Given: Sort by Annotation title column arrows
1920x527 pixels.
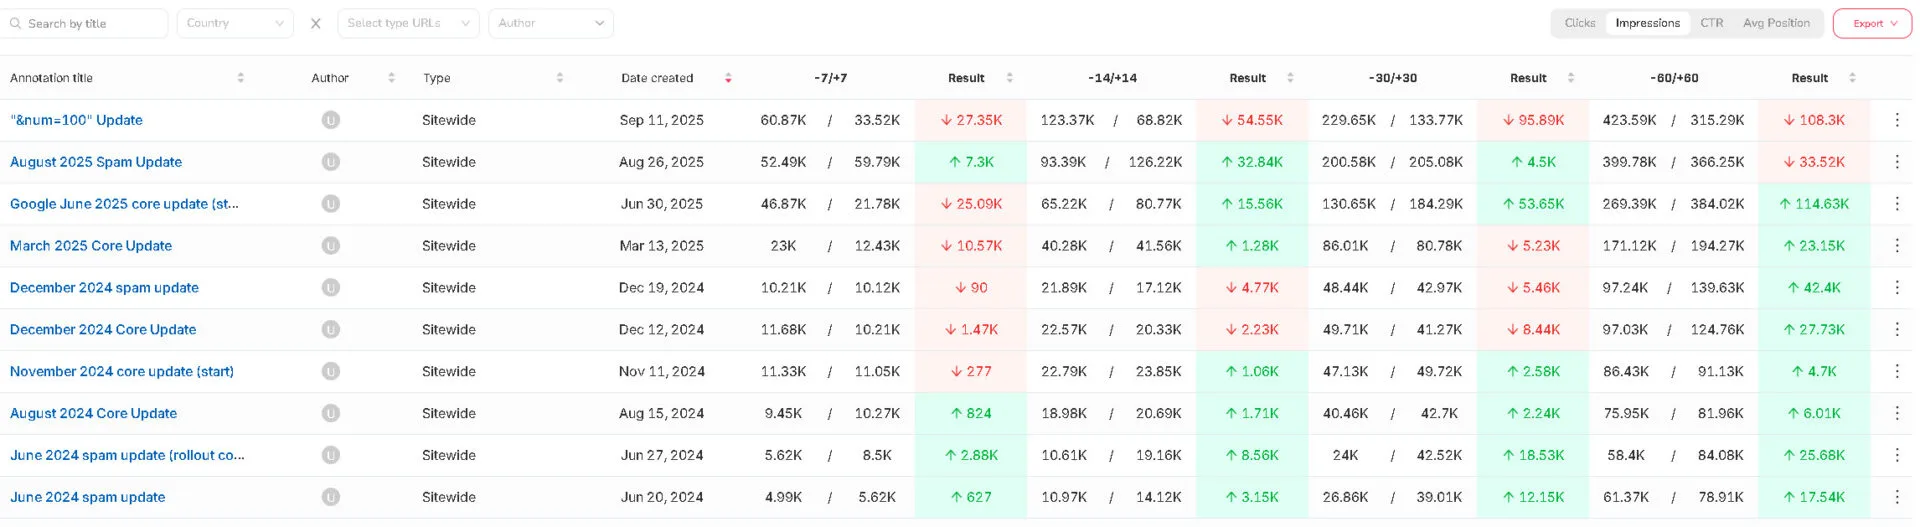Looking at the screenshot, I should (x=240, y=78).
